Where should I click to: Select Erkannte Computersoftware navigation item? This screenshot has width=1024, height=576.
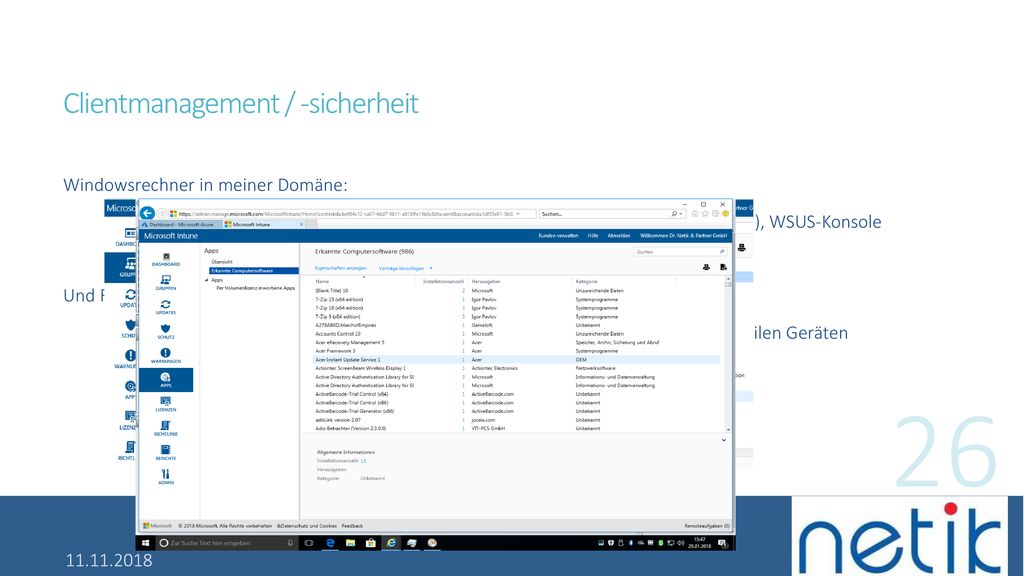point(253,270)
